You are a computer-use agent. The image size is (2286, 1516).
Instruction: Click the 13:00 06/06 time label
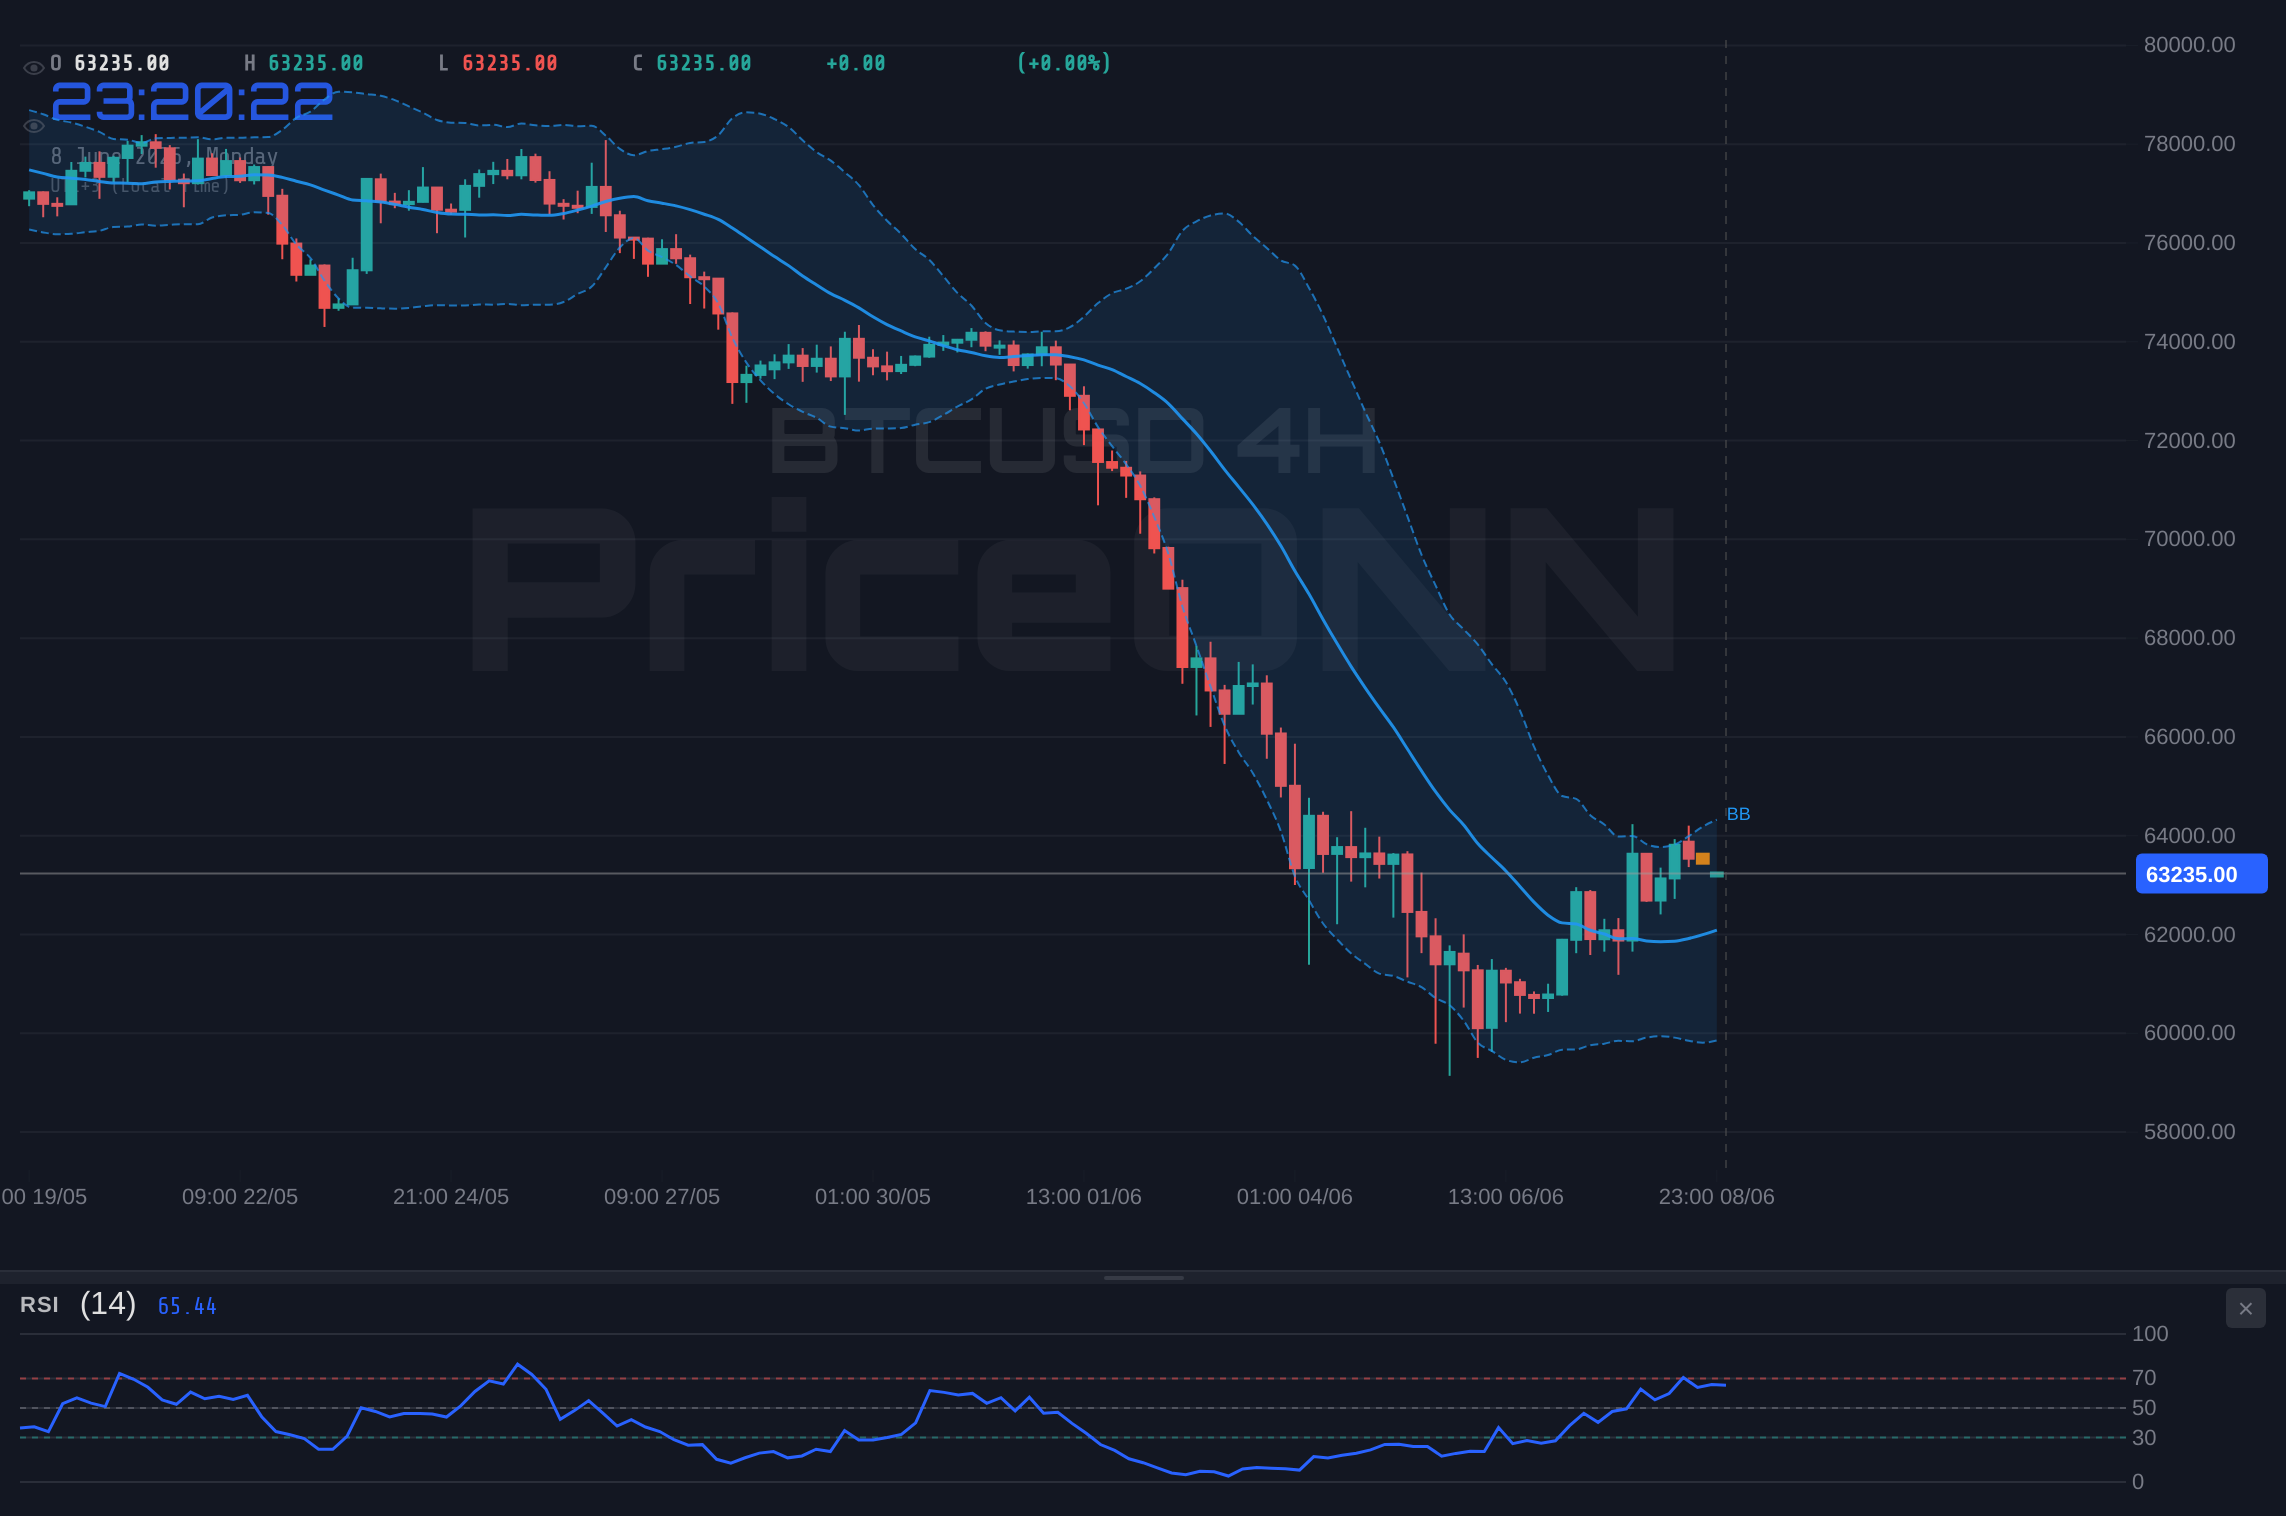point(1506,1197)
